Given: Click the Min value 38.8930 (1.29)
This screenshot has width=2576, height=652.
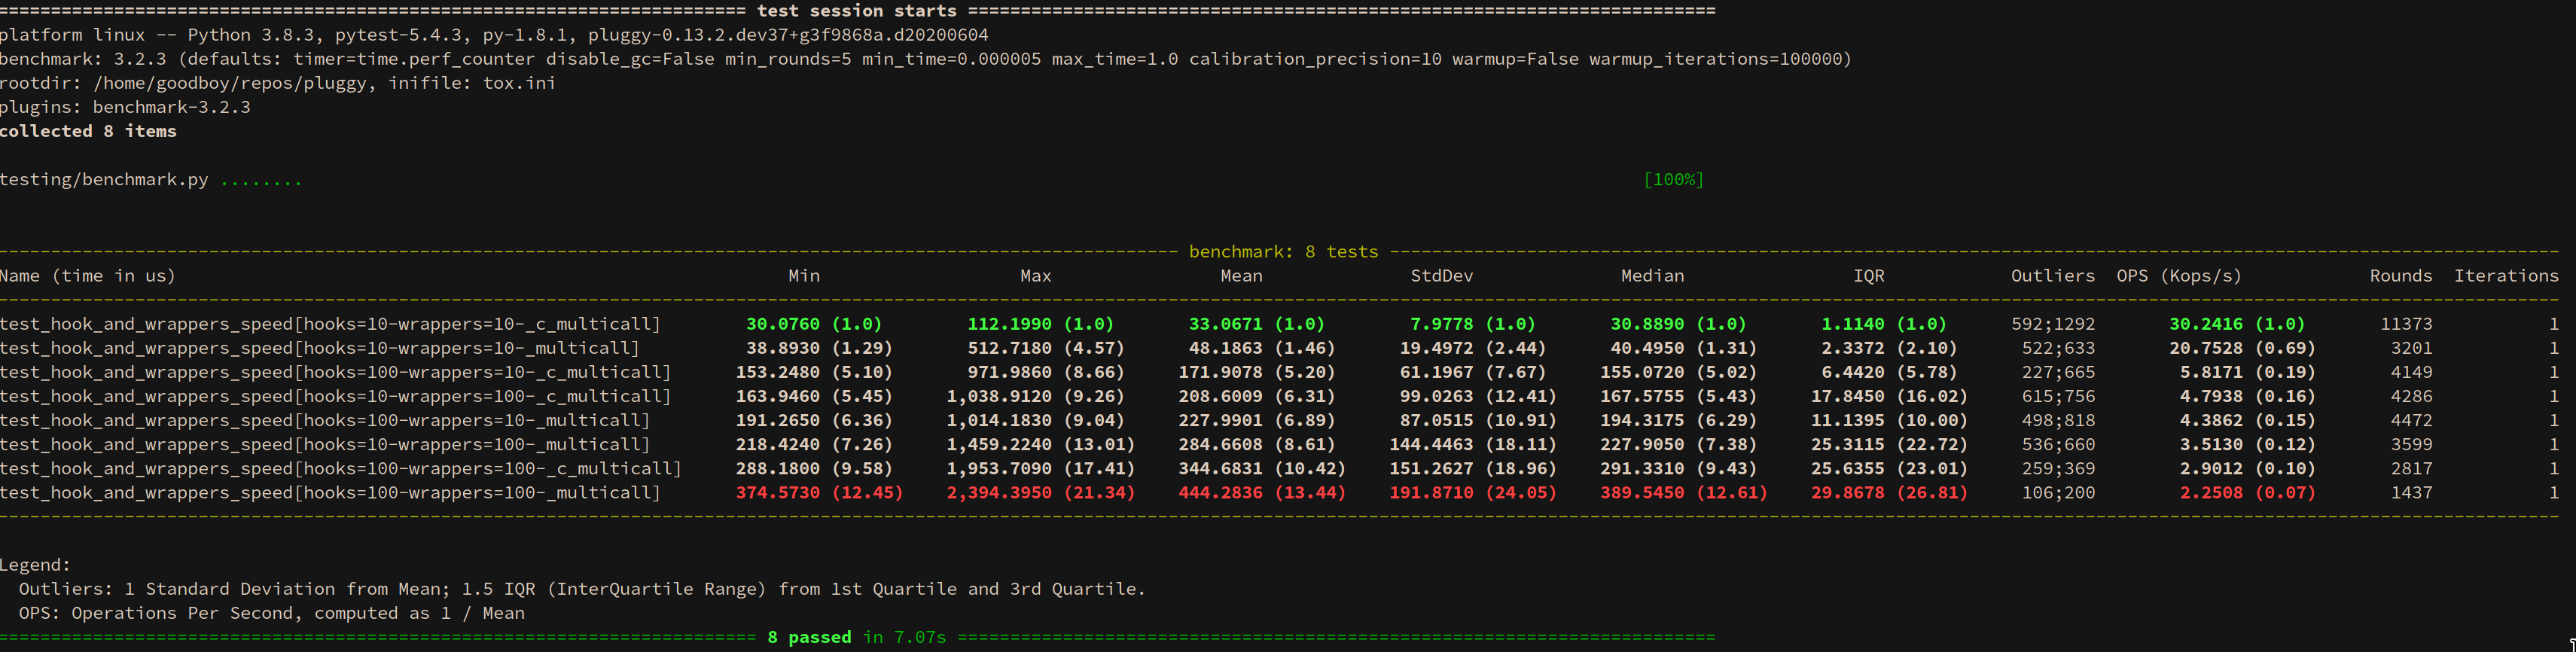Looking at the screenshot, I should click(819, 348).
